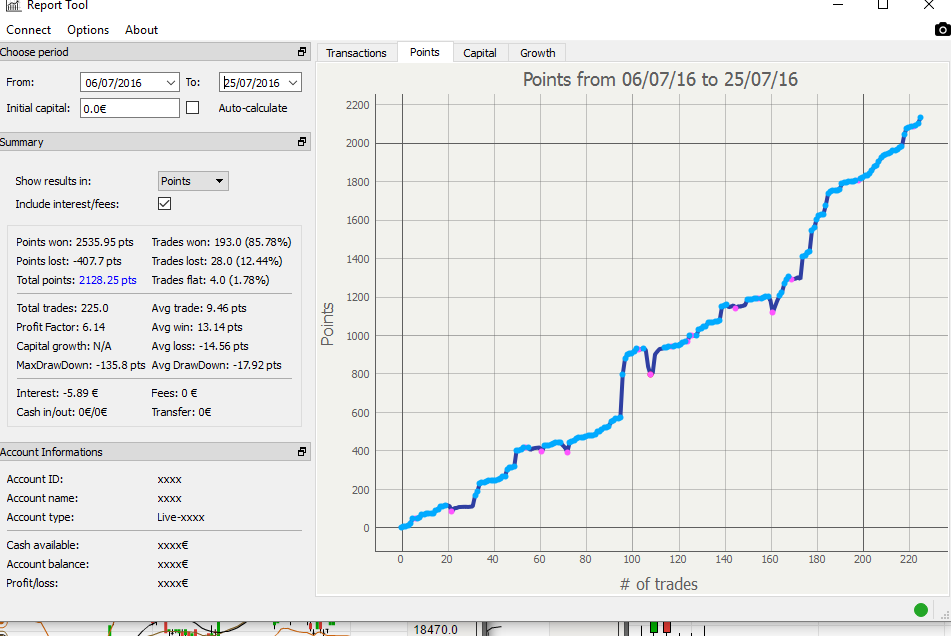Image resolution: width=951 pixels, height=636 pixels.
Task: Enable the Auto-calculate checkbox
Action: [x=193, y=108]
